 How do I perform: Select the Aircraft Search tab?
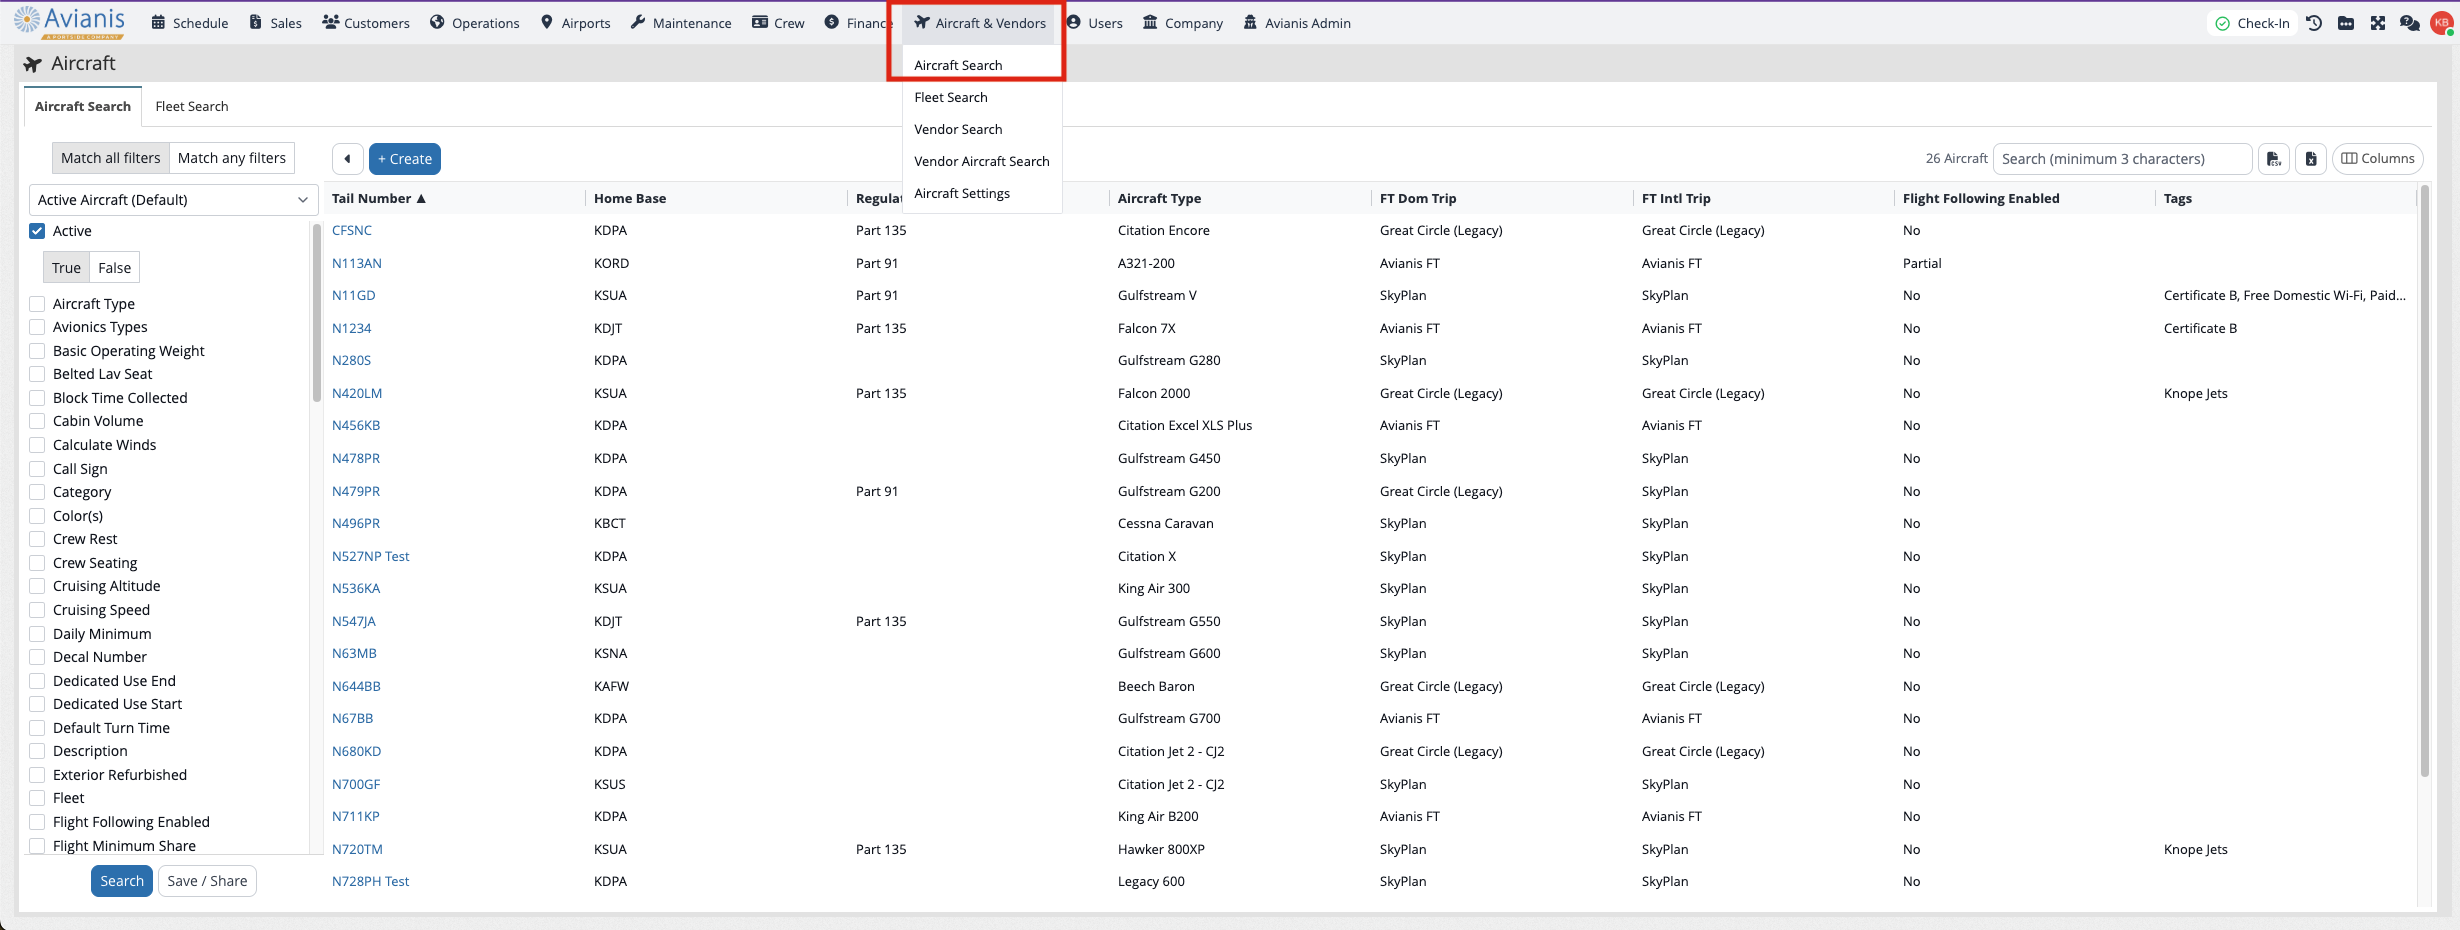pos(83,106)
